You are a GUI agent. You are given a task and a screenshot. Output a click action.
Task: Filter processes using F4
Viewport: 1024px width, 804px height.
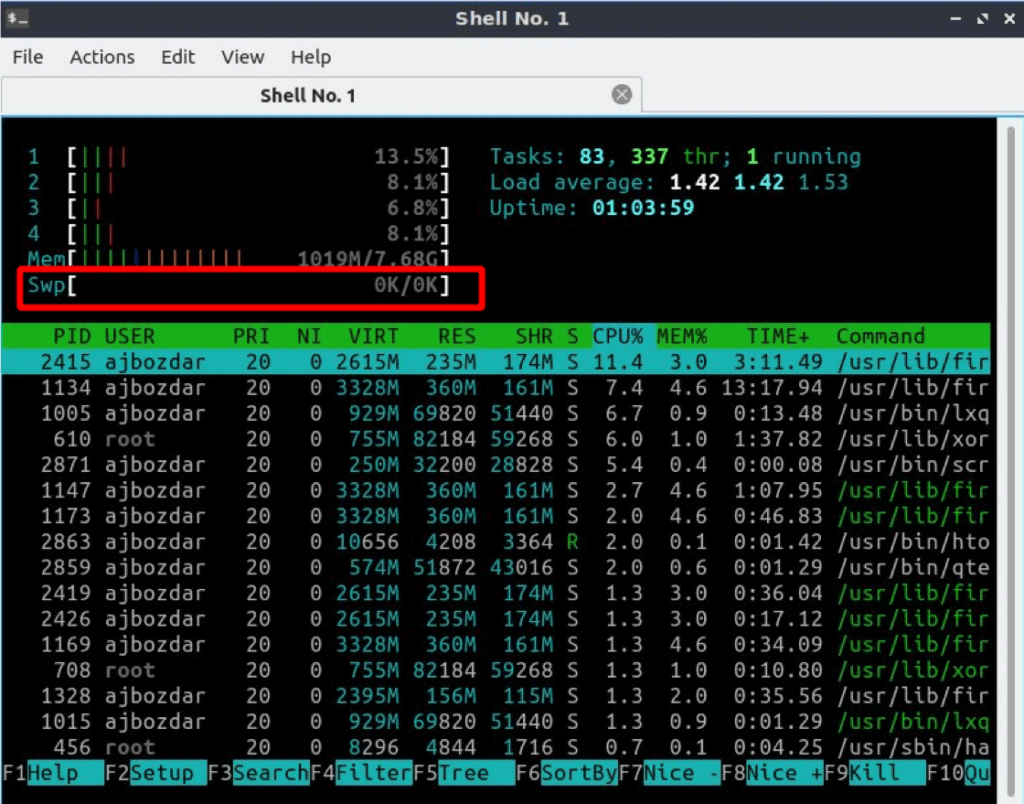[x=358, y=772]
